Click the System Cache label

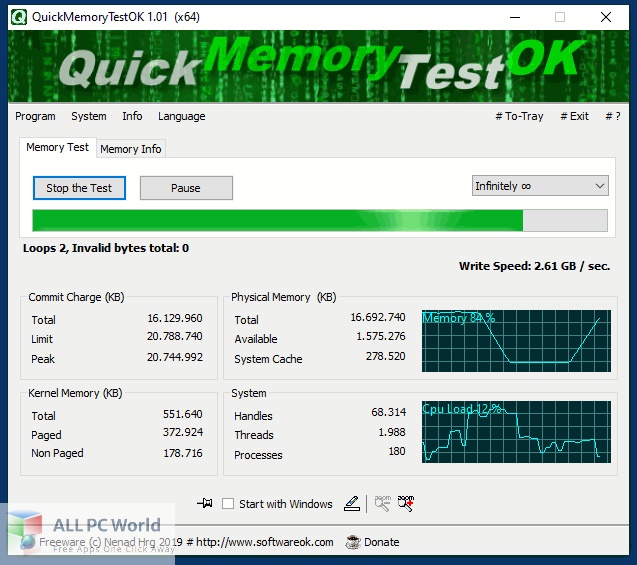[268, 359]
